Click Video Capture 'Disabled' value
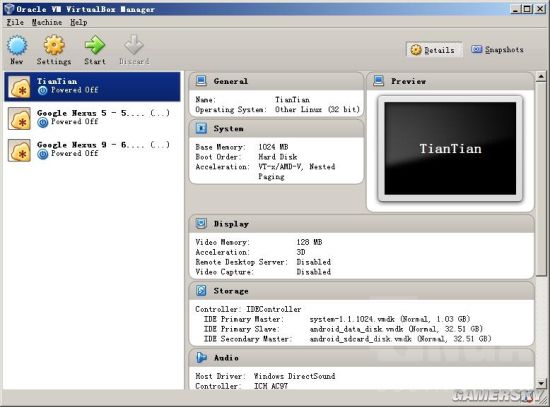This screenshot has width=550, height=407. pyautogui.click(x=313, y=272)
